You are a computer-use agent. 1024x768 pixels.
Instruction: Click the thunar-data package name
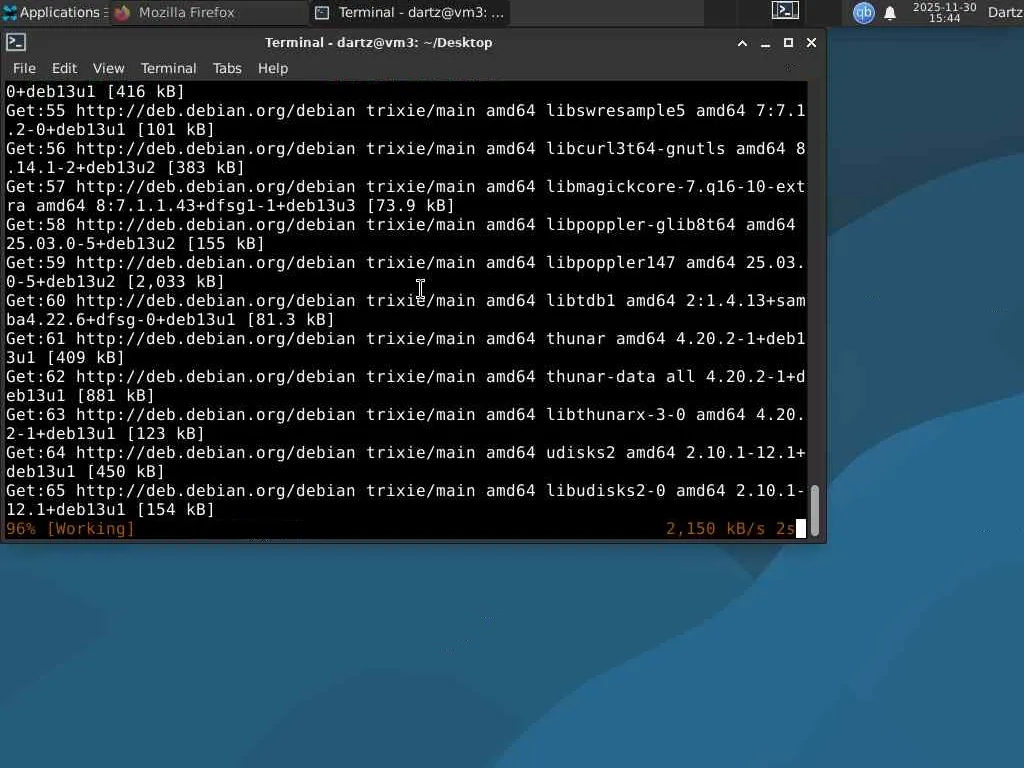[600, 377]
